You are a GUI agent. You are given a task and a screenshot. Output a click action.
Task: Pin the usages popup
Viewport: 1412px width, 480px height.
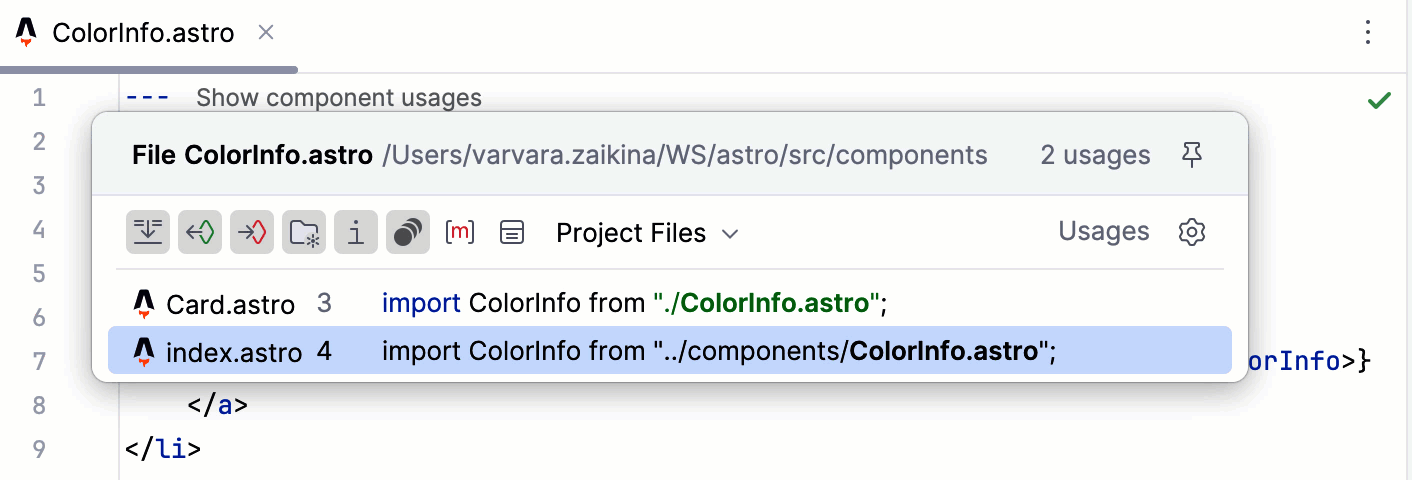1191,155
